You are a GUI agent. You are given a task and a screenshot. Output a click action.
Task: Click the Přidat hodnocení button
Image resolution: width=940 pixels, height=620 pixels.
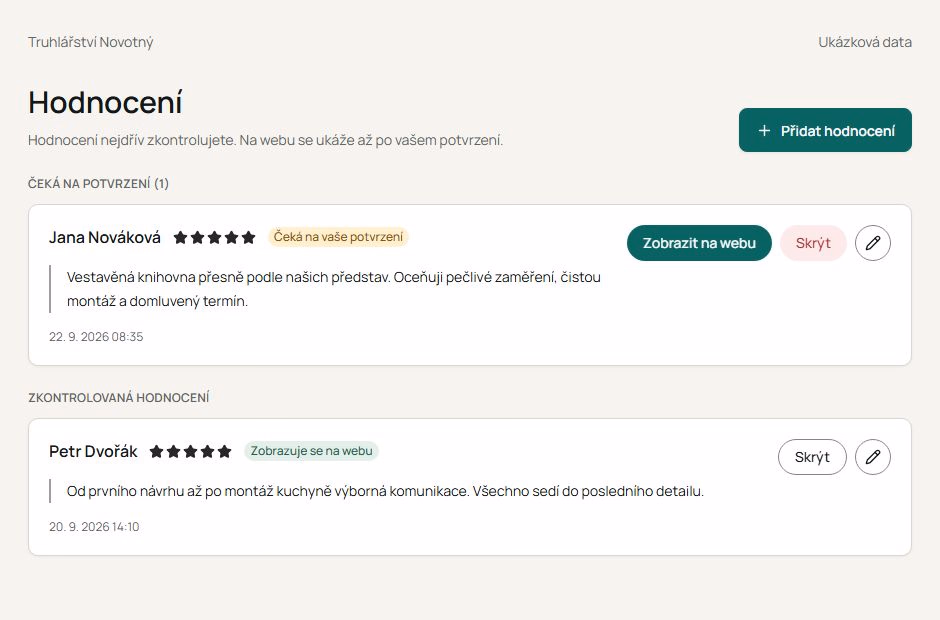[825, 130]
